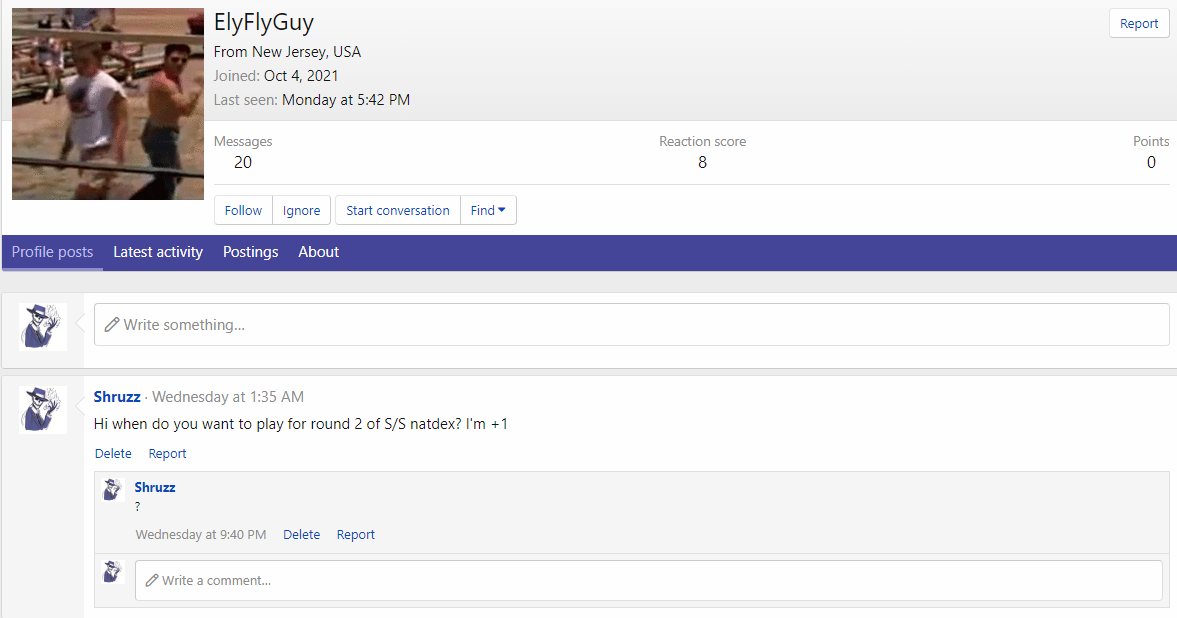Start a conversation with ElyFlyGuy
Viewport: 1177px width, 618px height.
click(398, 210)
